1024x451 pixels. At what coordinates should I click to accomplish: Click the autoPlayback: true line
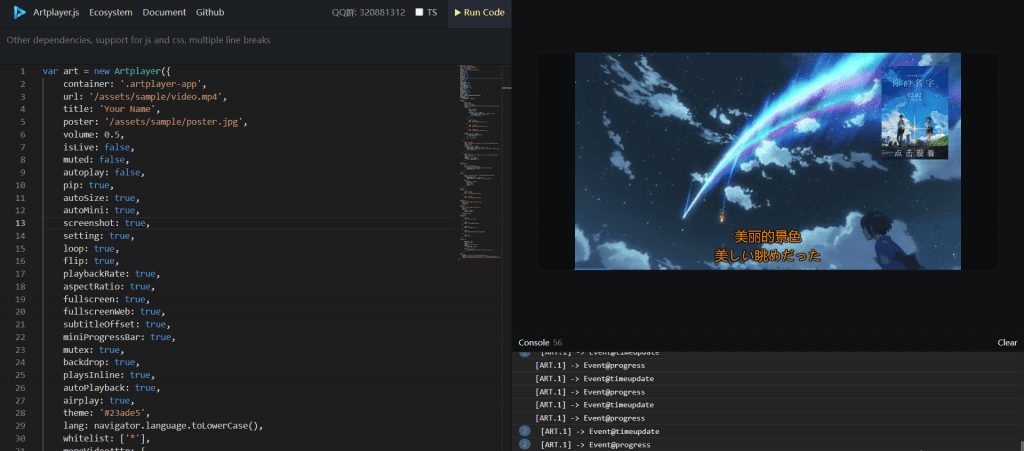point(112,388)
